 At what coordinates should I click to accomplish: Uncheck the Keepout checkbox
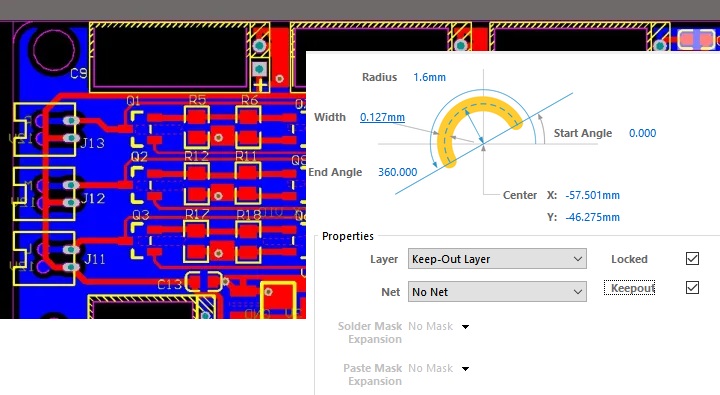[x=692, y=288]
